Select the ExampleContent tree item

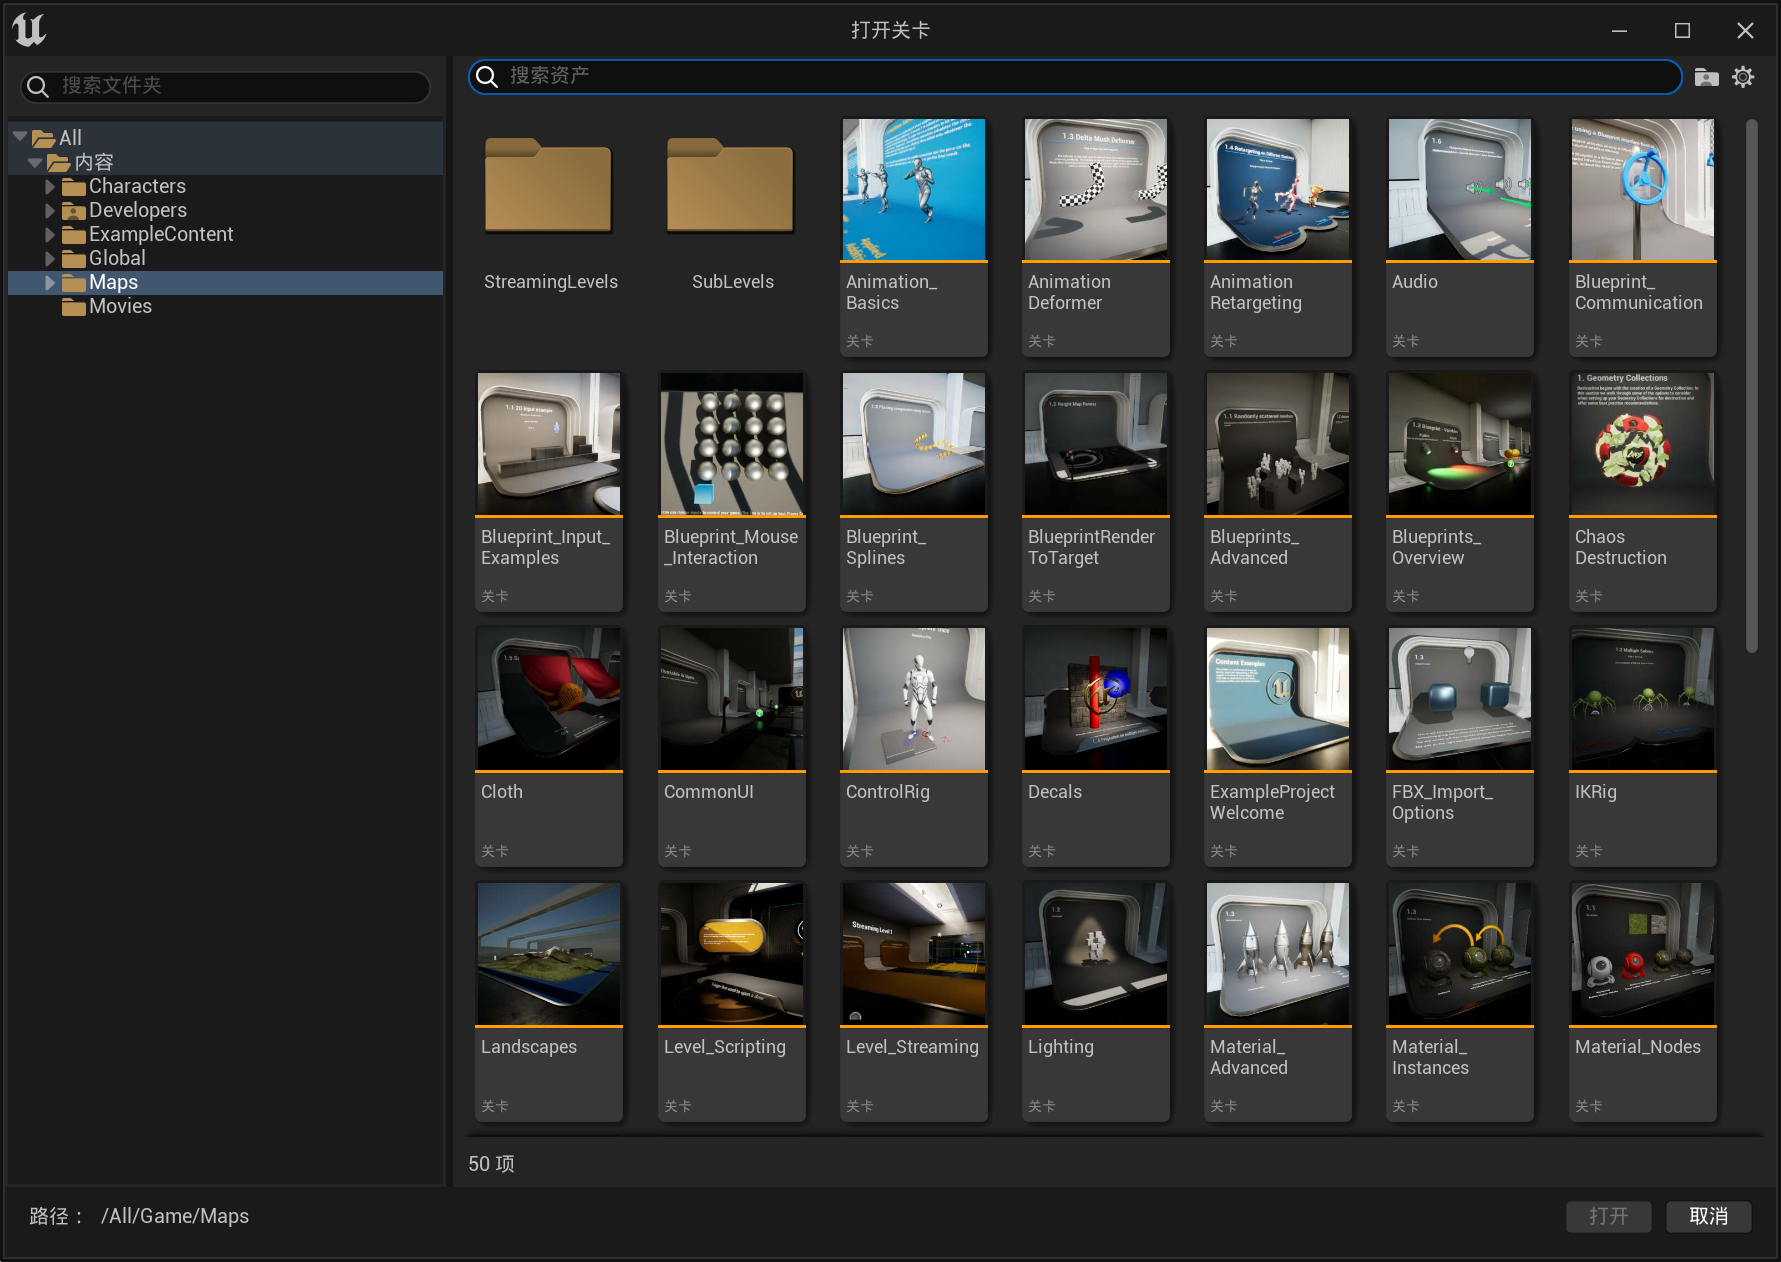(226, 234)
